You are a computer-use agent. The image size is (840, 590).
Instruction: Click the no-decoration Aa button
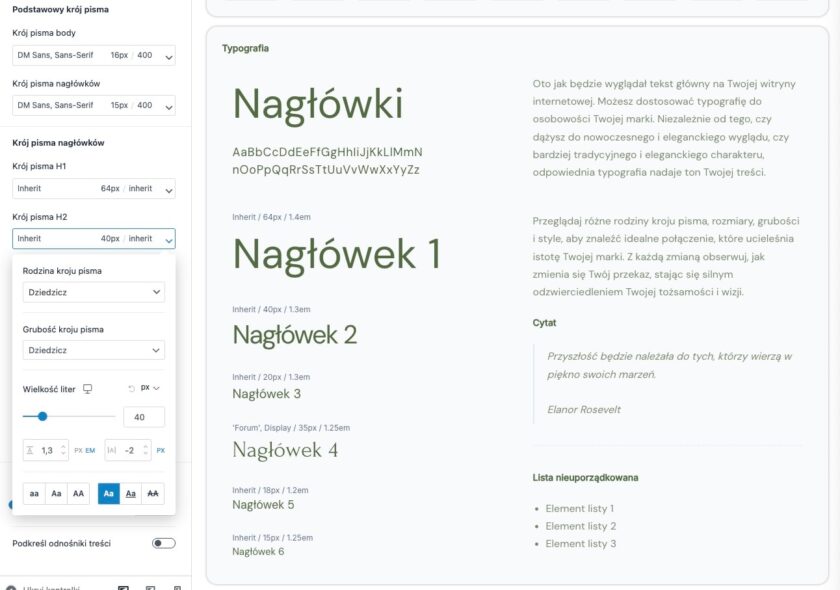[x=109, y=494]
